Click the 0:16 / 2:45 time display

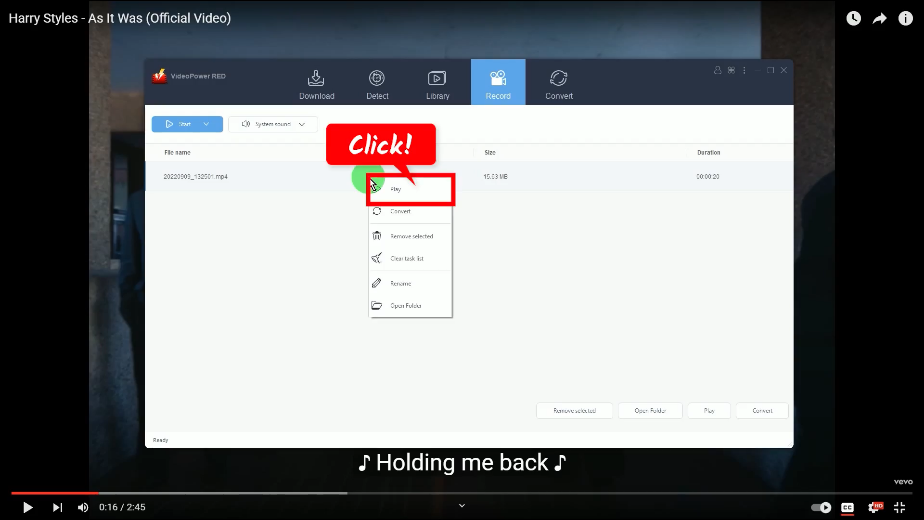(x=122, y=507)
